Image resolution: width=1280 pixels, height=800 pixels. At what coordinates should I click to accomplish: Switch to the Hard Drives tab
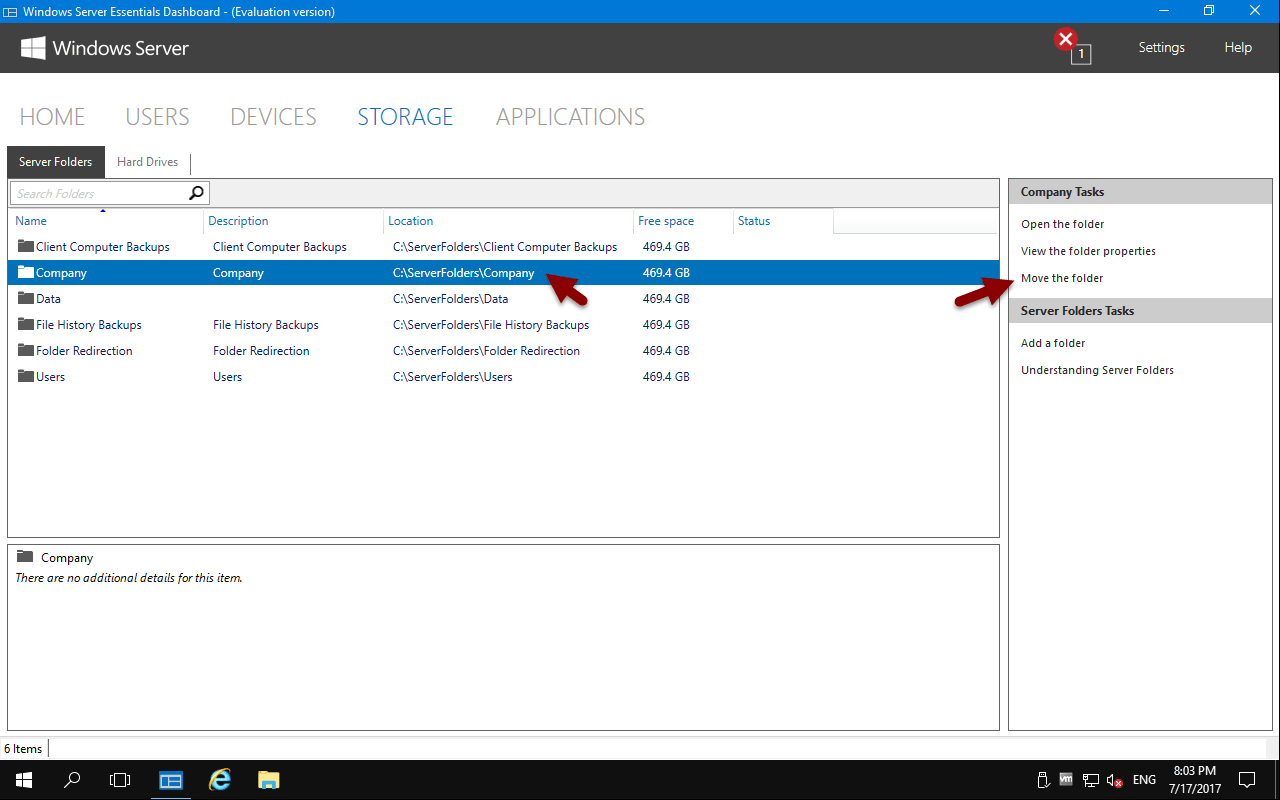147,162
